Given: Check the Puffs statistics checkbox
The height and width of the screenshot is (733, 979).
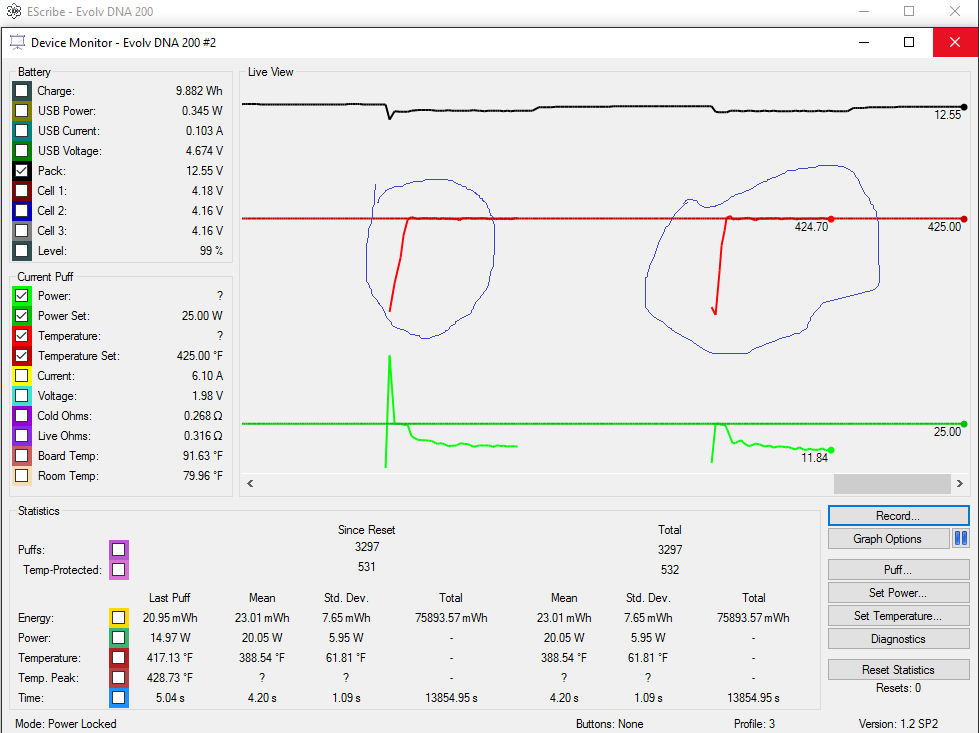Looking at the screenshot, I should tap(119, 549).
